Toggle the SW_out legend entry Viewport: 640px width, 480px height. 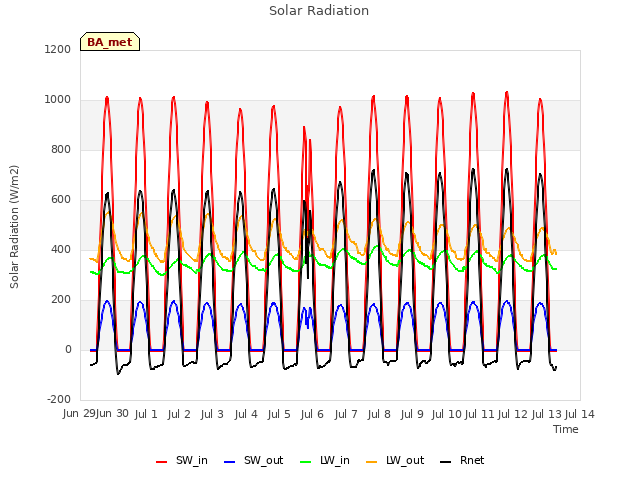(x=253, y=460)
